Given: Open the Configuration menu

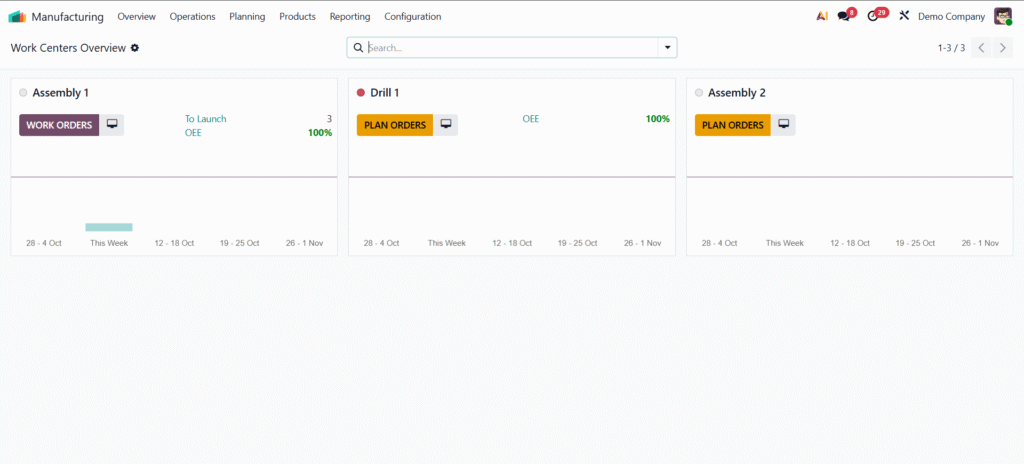Looking at the screenshot, I should (412, 16).
